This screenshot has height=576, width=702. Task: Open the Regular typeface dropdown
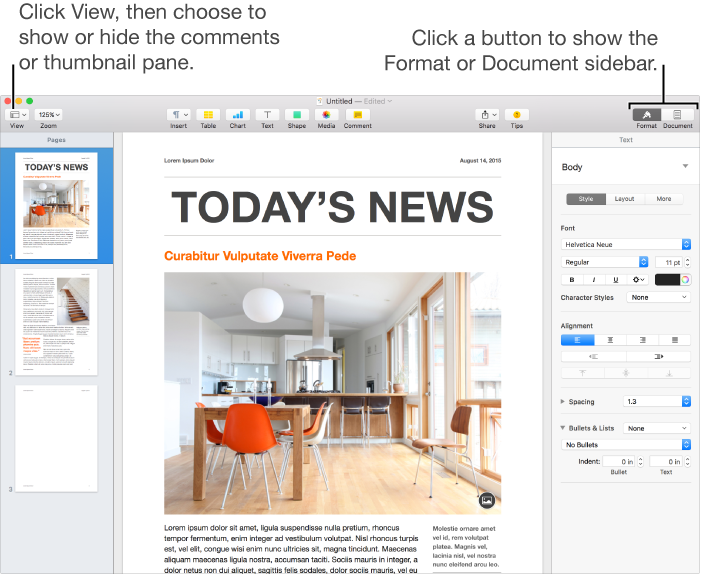[x=604, y=262]
